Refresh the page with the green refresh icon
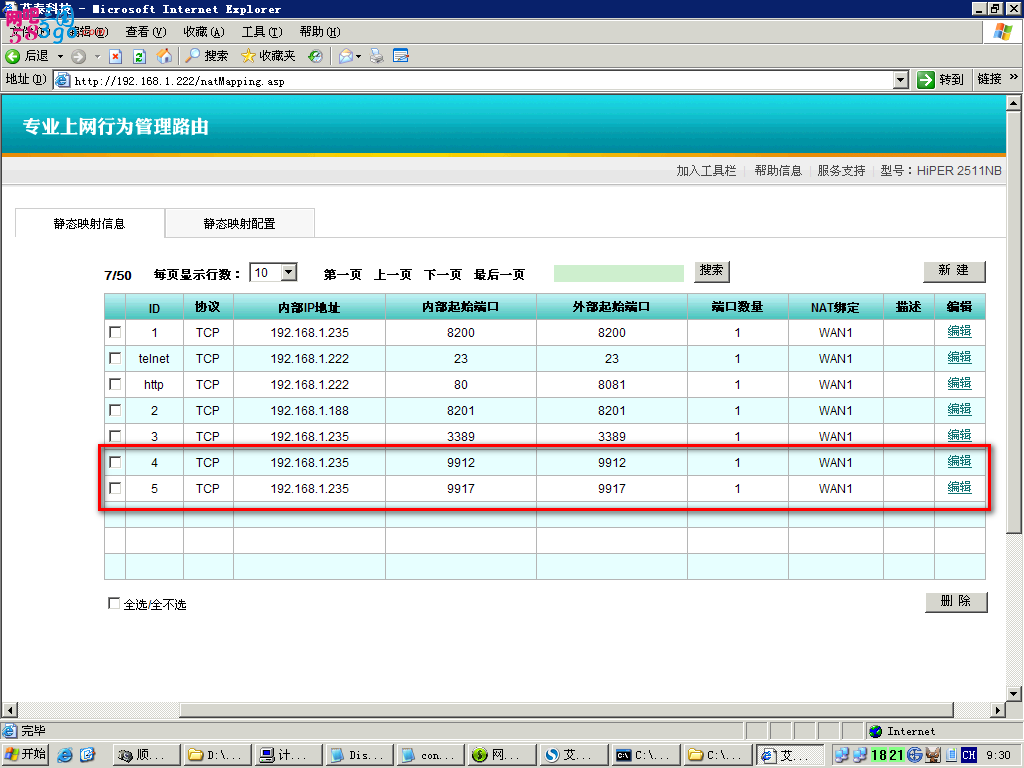 (x=139, y=56)
